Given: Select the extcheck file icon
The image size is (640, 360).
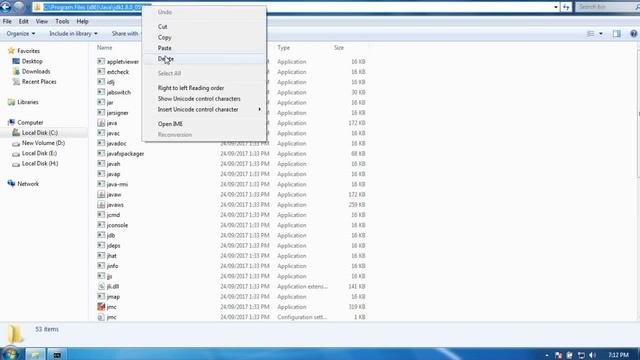Looking at the screenshot, I should coord(101,72).
